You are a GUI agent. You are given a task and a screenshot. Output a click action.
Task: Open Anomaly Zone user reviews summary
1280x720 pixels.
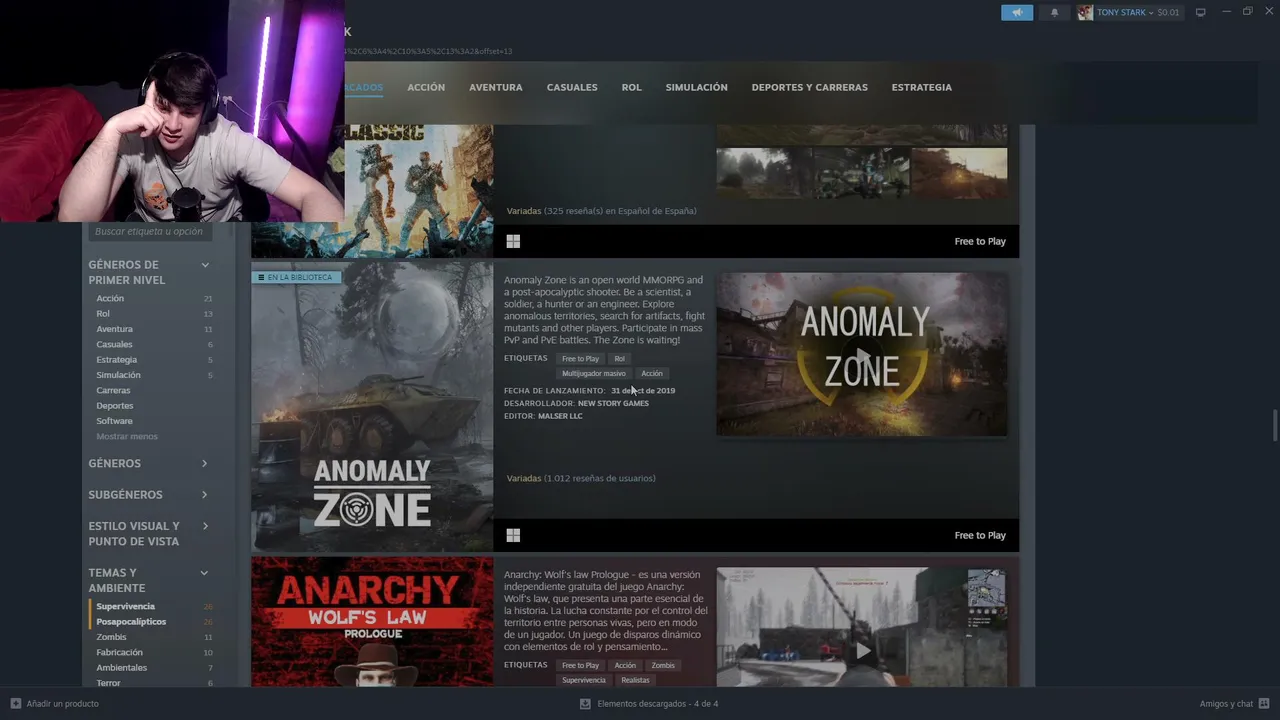581,478
